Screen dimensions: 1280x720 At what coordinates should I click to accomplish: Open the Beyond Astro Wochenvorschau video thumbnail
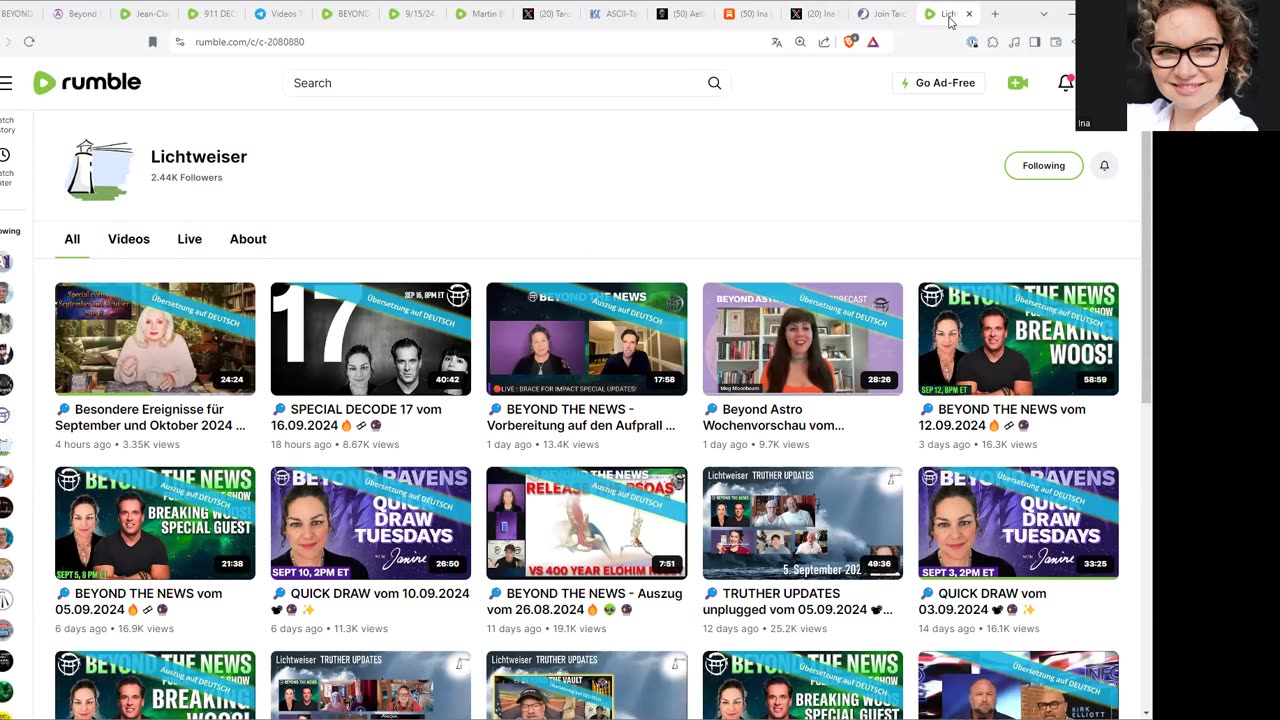coord(803,339)
